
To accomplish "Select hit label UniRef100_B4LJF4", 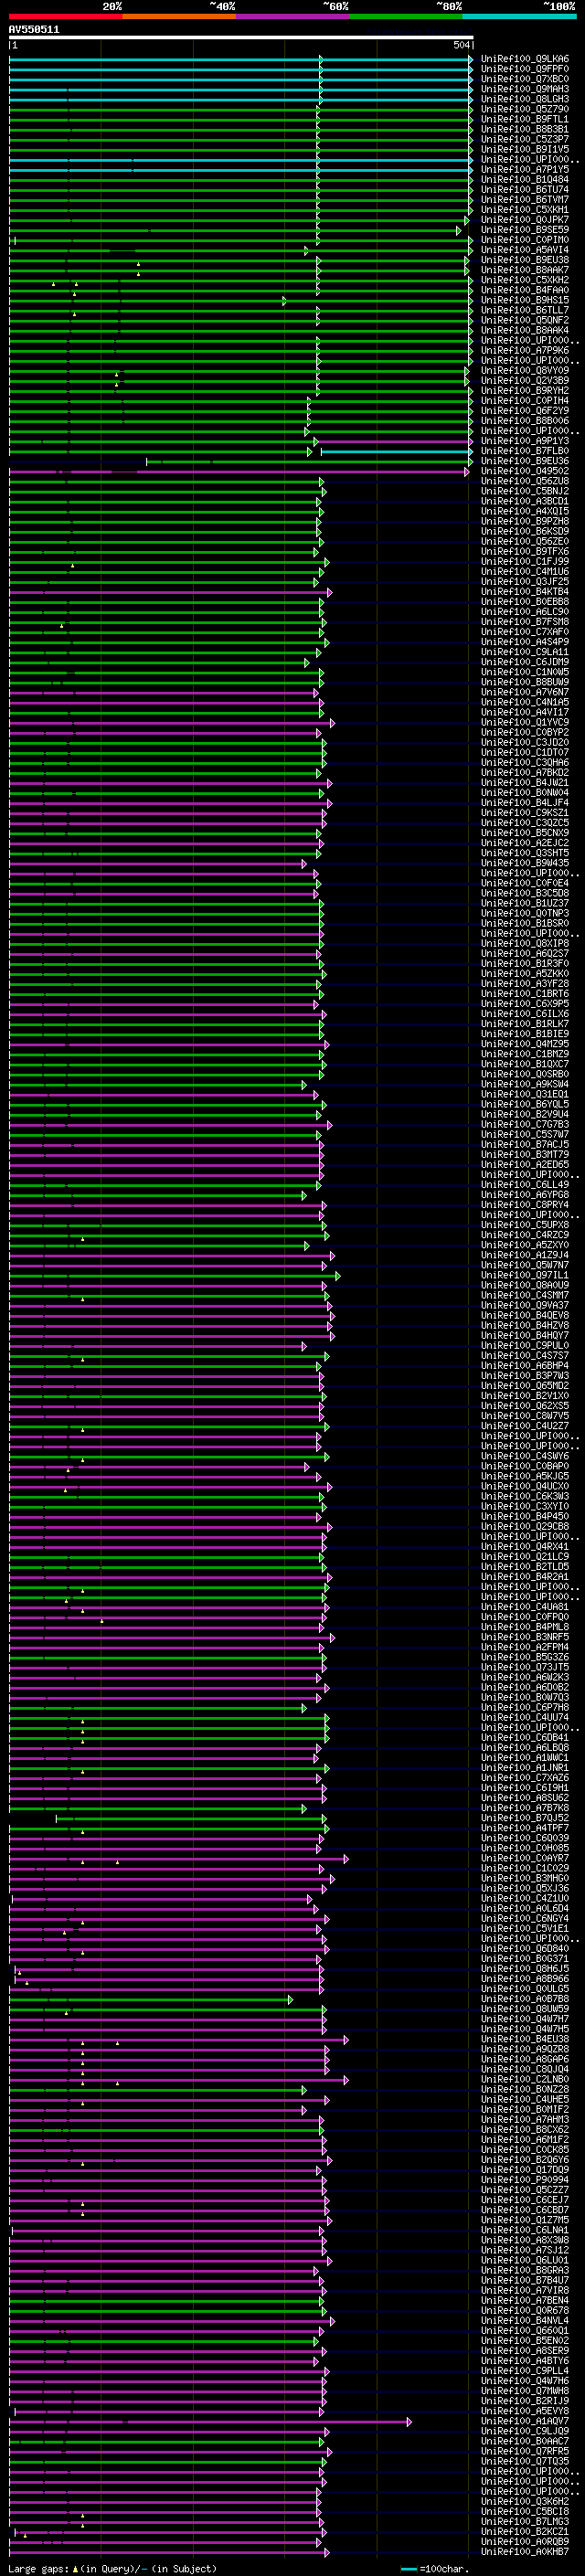I will pyautogui.click(x=525, y=803).
